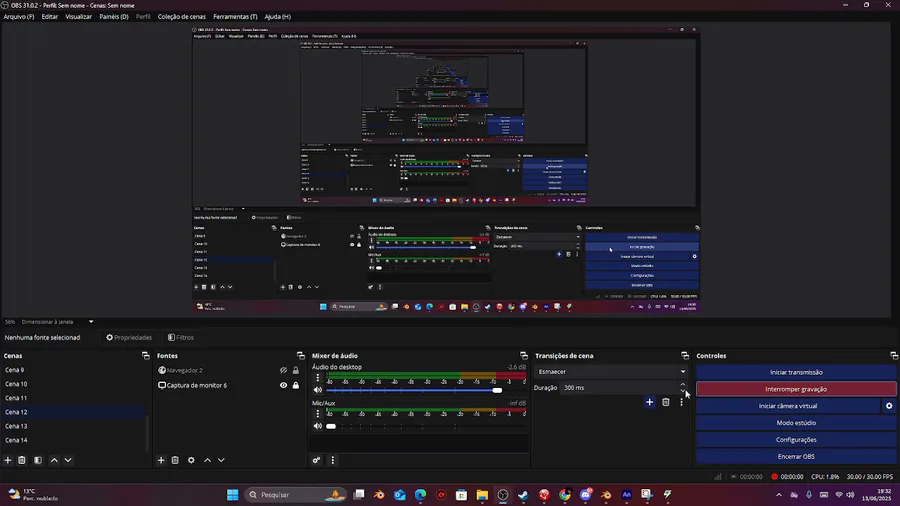This screenshot has height=506, width=900.
Task: Open Steam from the taskbar
Action: (x=523, y=495)
